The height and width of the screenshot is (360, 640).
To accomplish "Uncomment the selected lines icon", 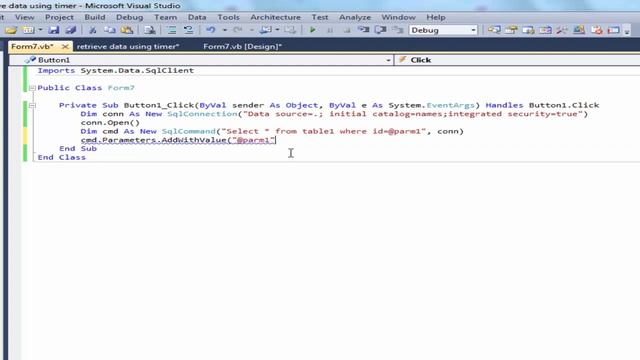I will [189, 30].
